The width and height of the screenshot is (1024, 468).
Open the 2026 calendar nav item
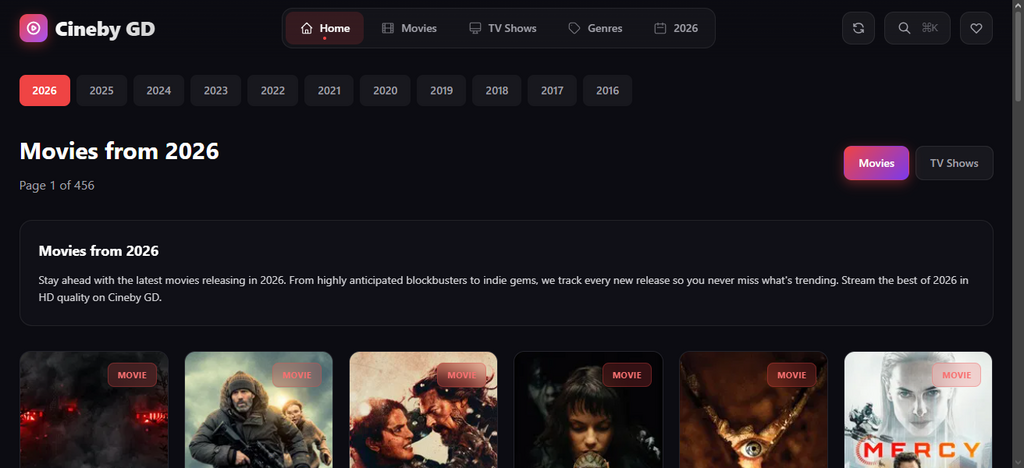(x=676, y=28)
